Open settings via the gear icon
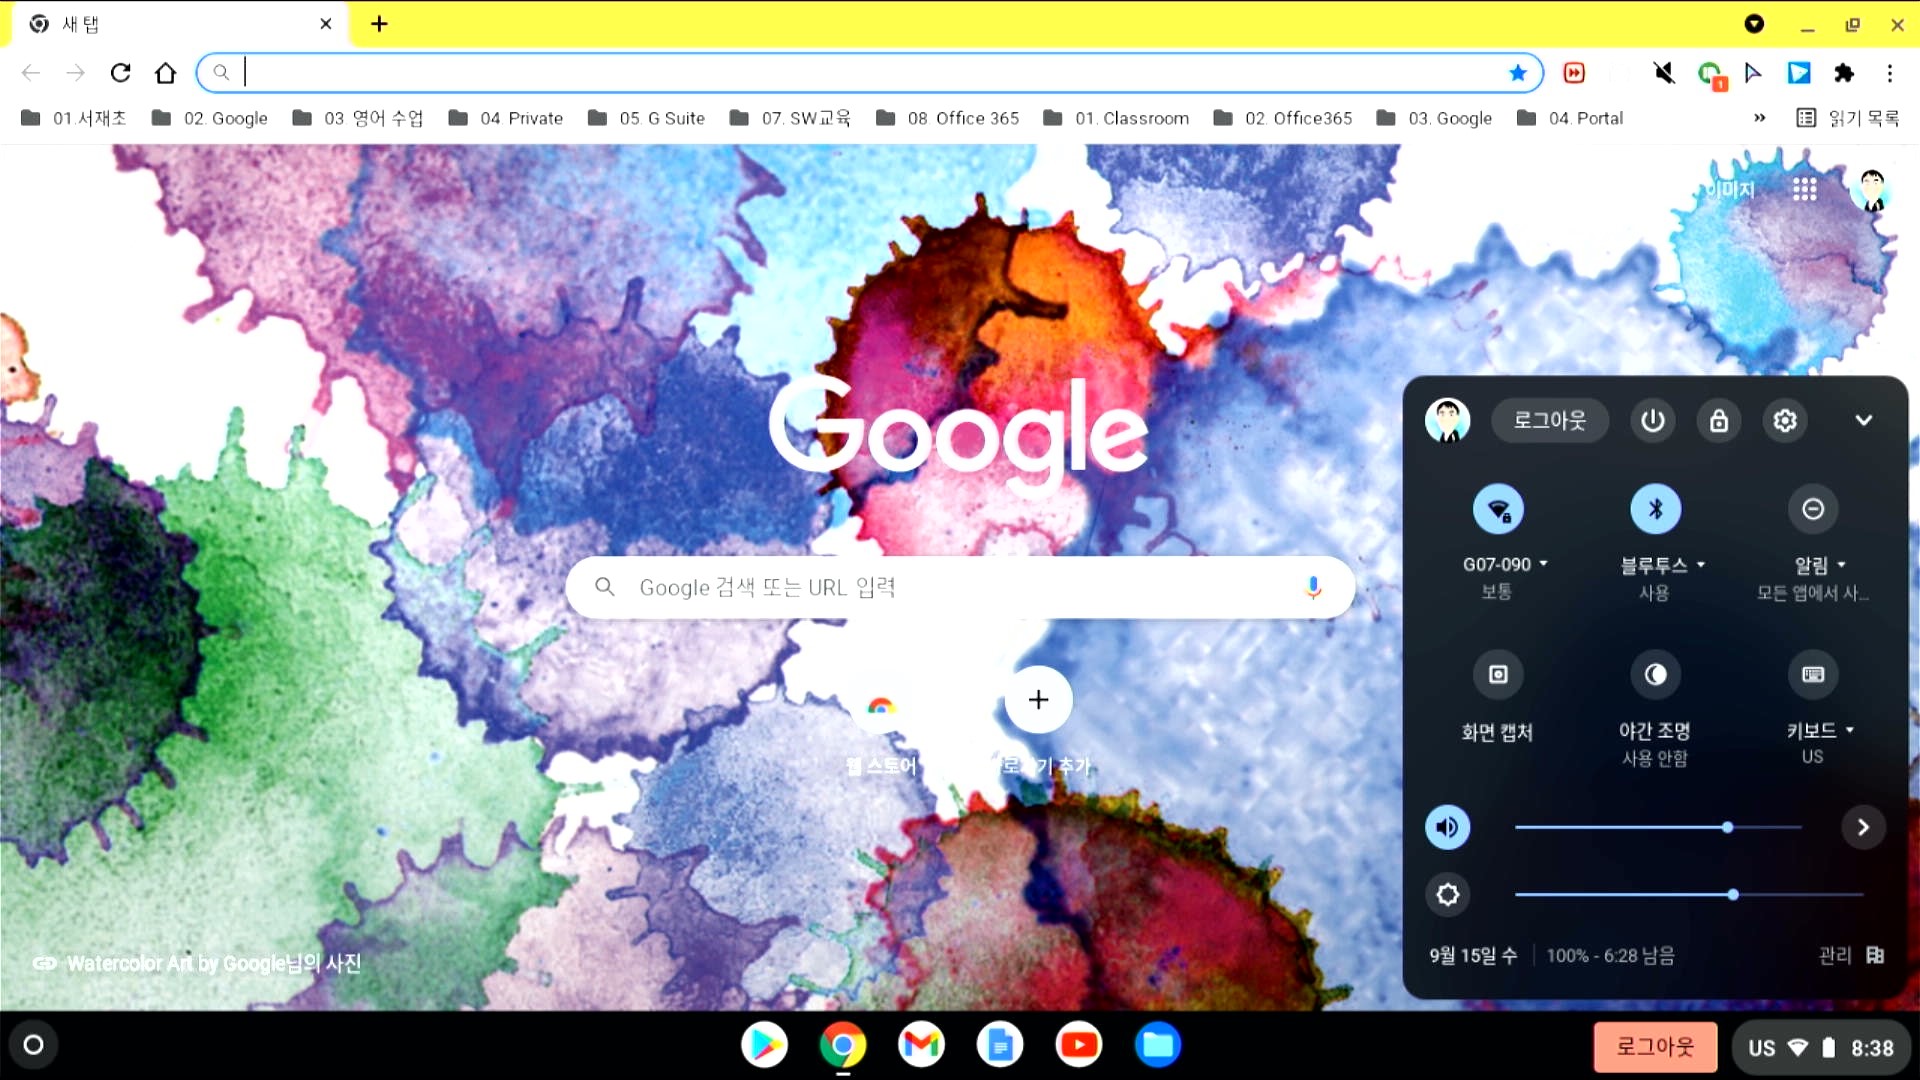The image size is (1920, 1080). 1784,420
